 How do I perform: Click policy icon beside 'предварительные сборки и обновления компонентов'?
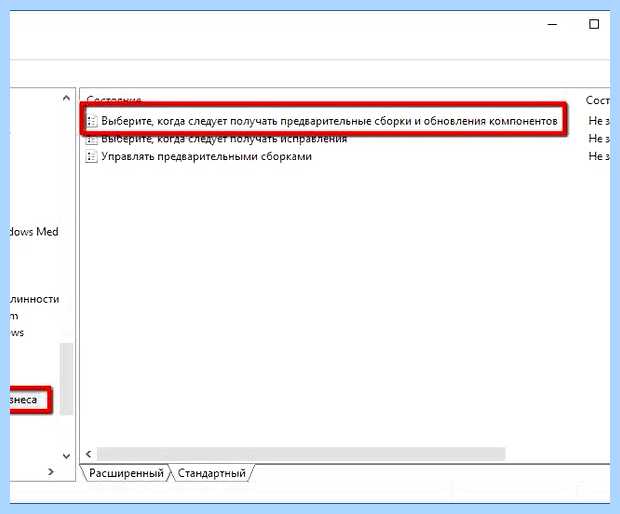[x=92, y=121]
